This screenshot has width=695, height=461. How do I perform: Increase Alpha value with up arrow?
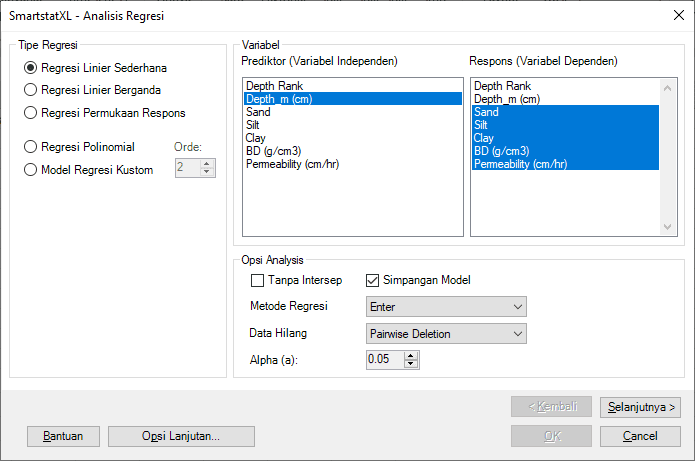411,355
